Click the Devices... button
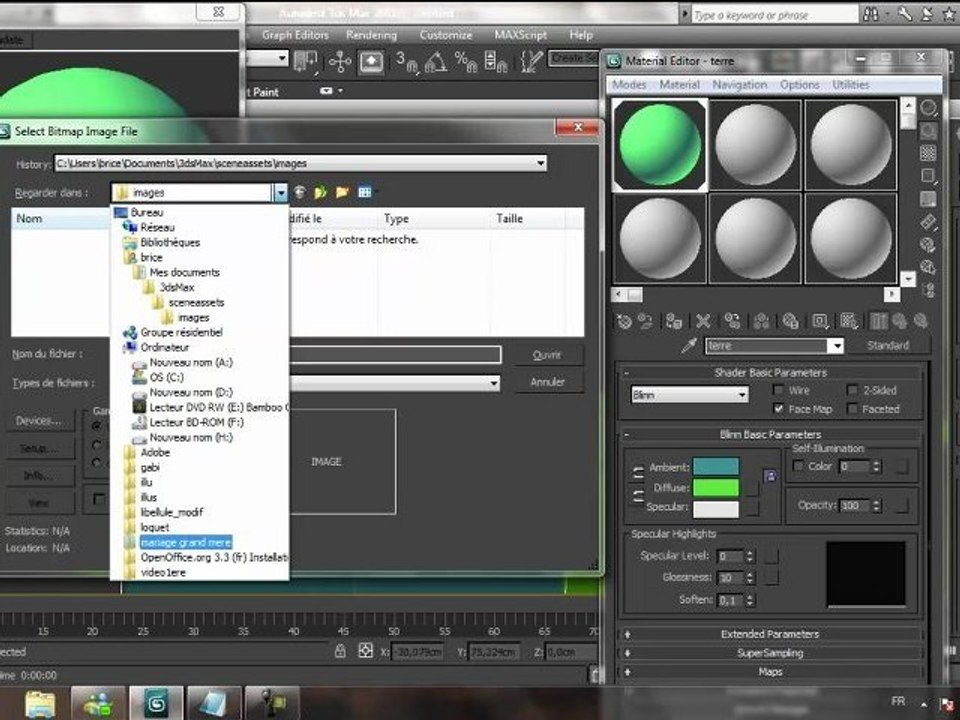This screenshot has height=720, width=960. point(40,420)
